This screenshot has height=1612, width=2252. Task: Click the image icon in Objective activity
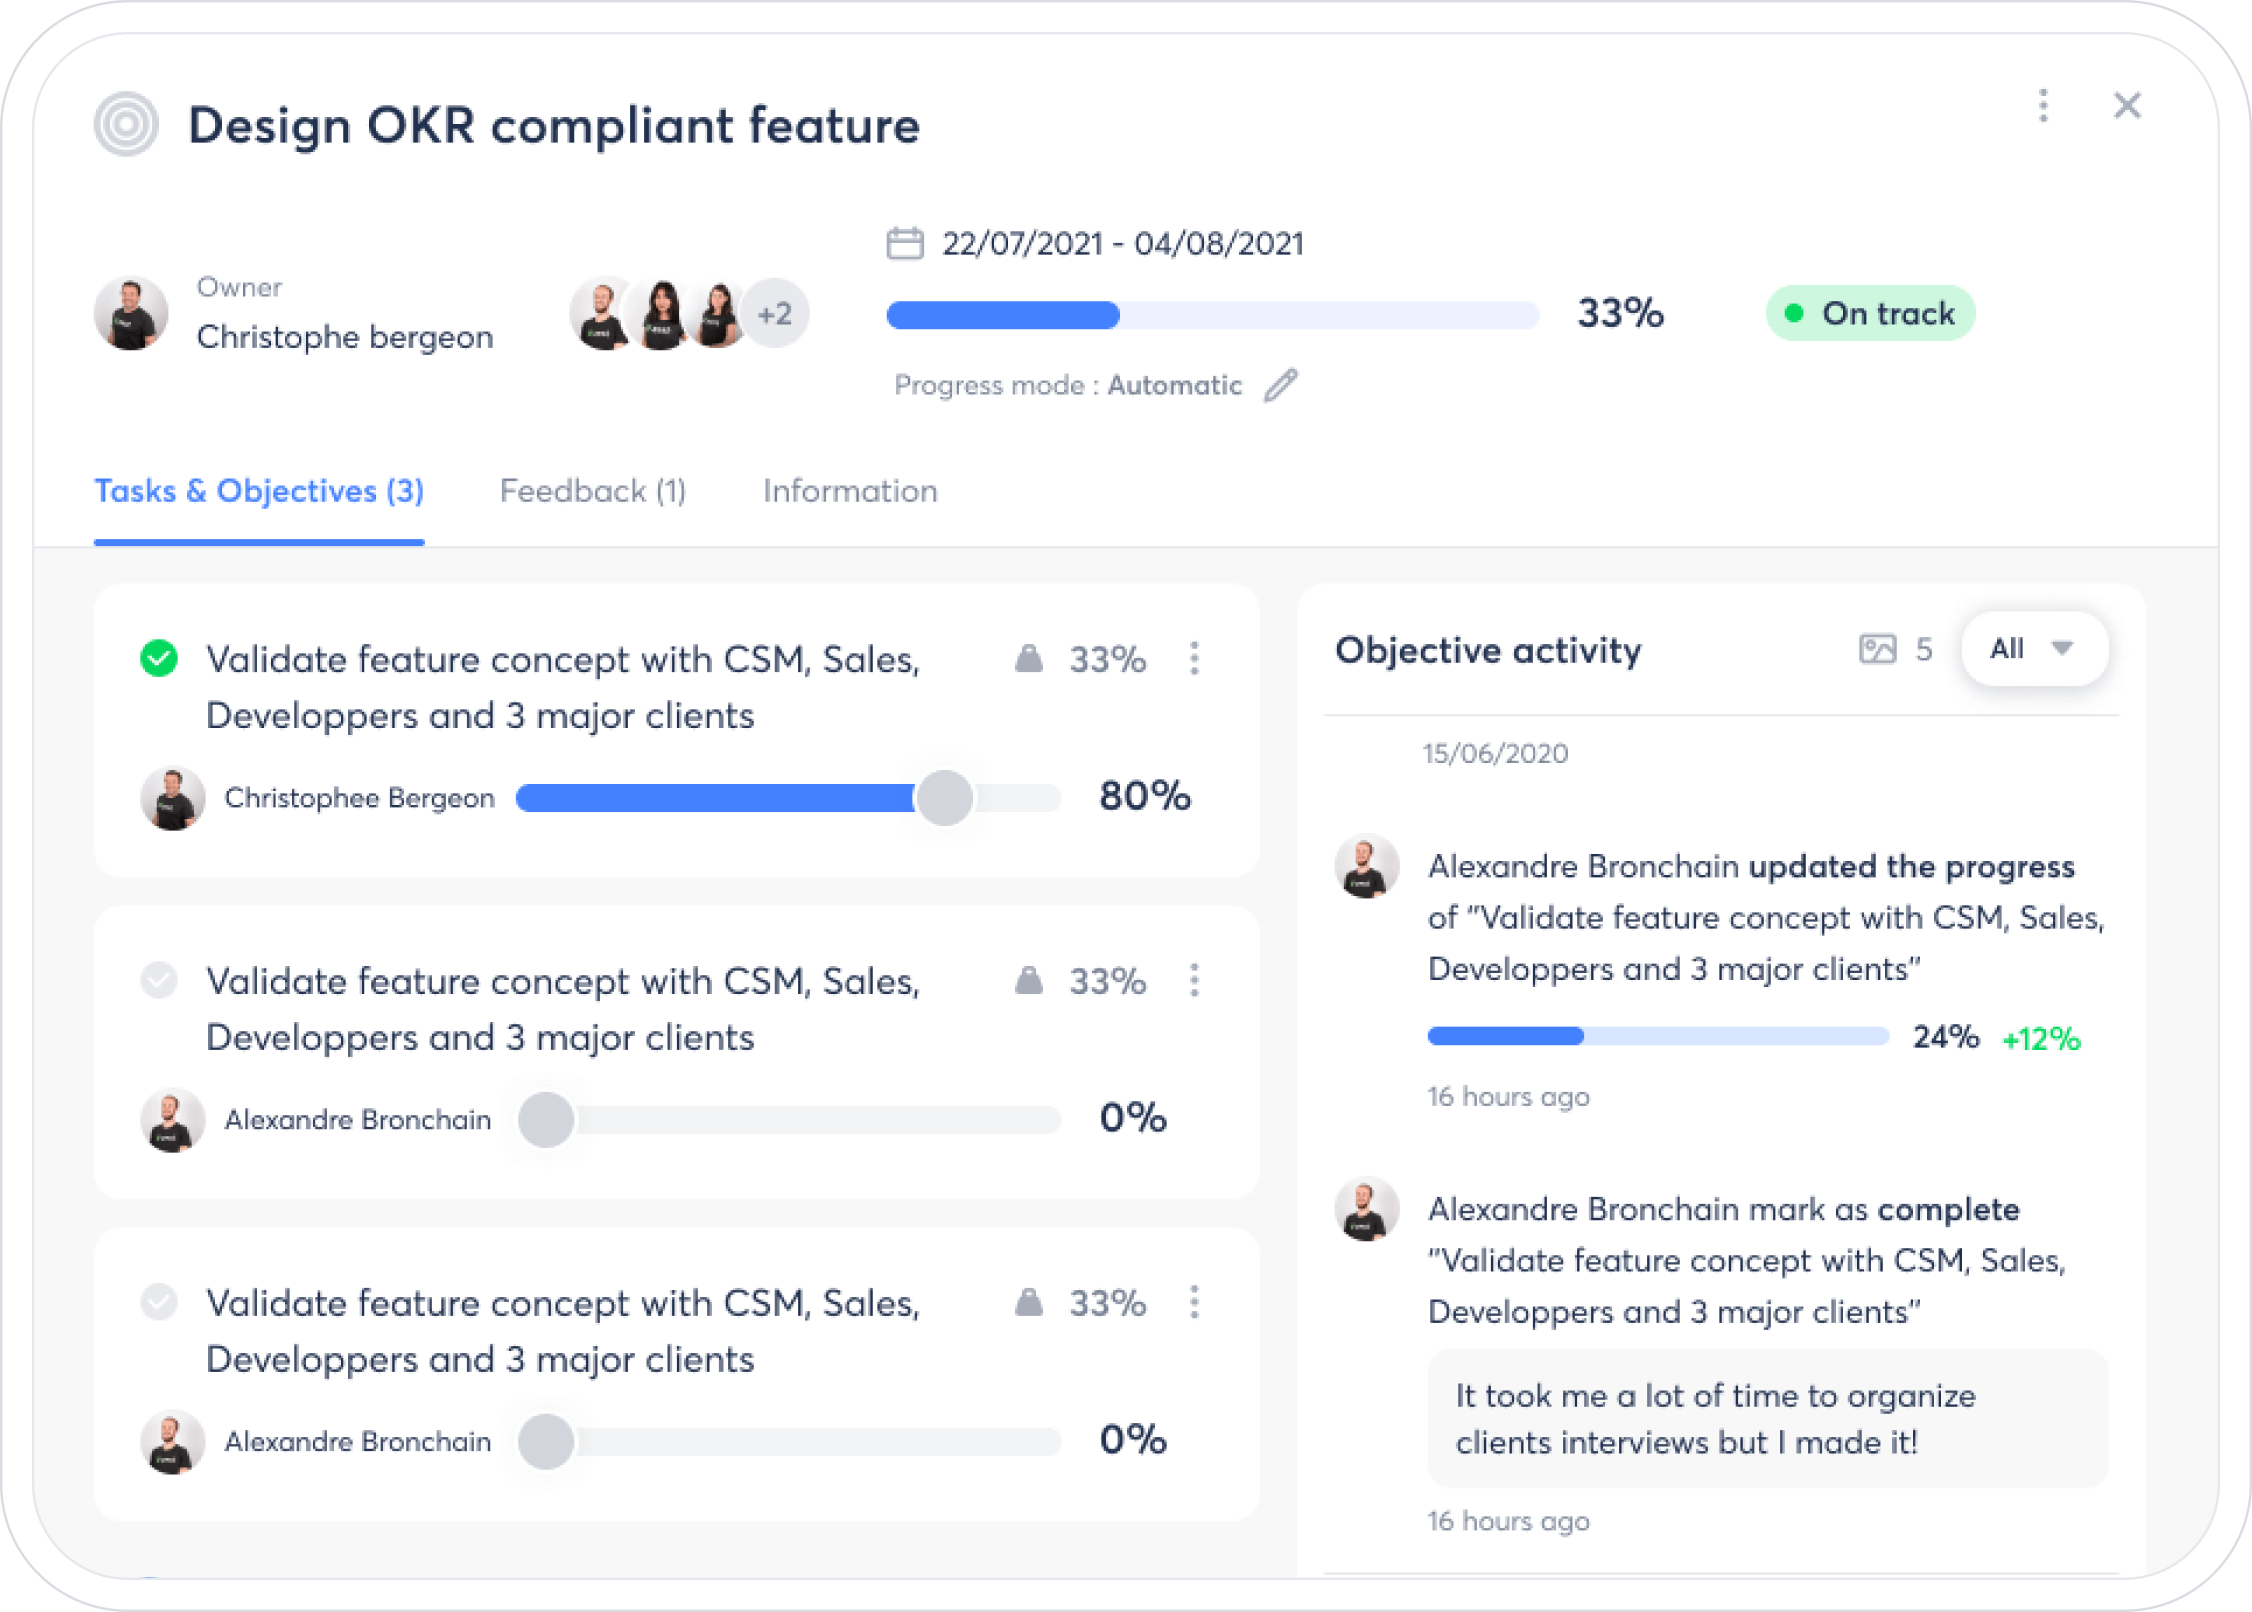tap(1876, 649)
